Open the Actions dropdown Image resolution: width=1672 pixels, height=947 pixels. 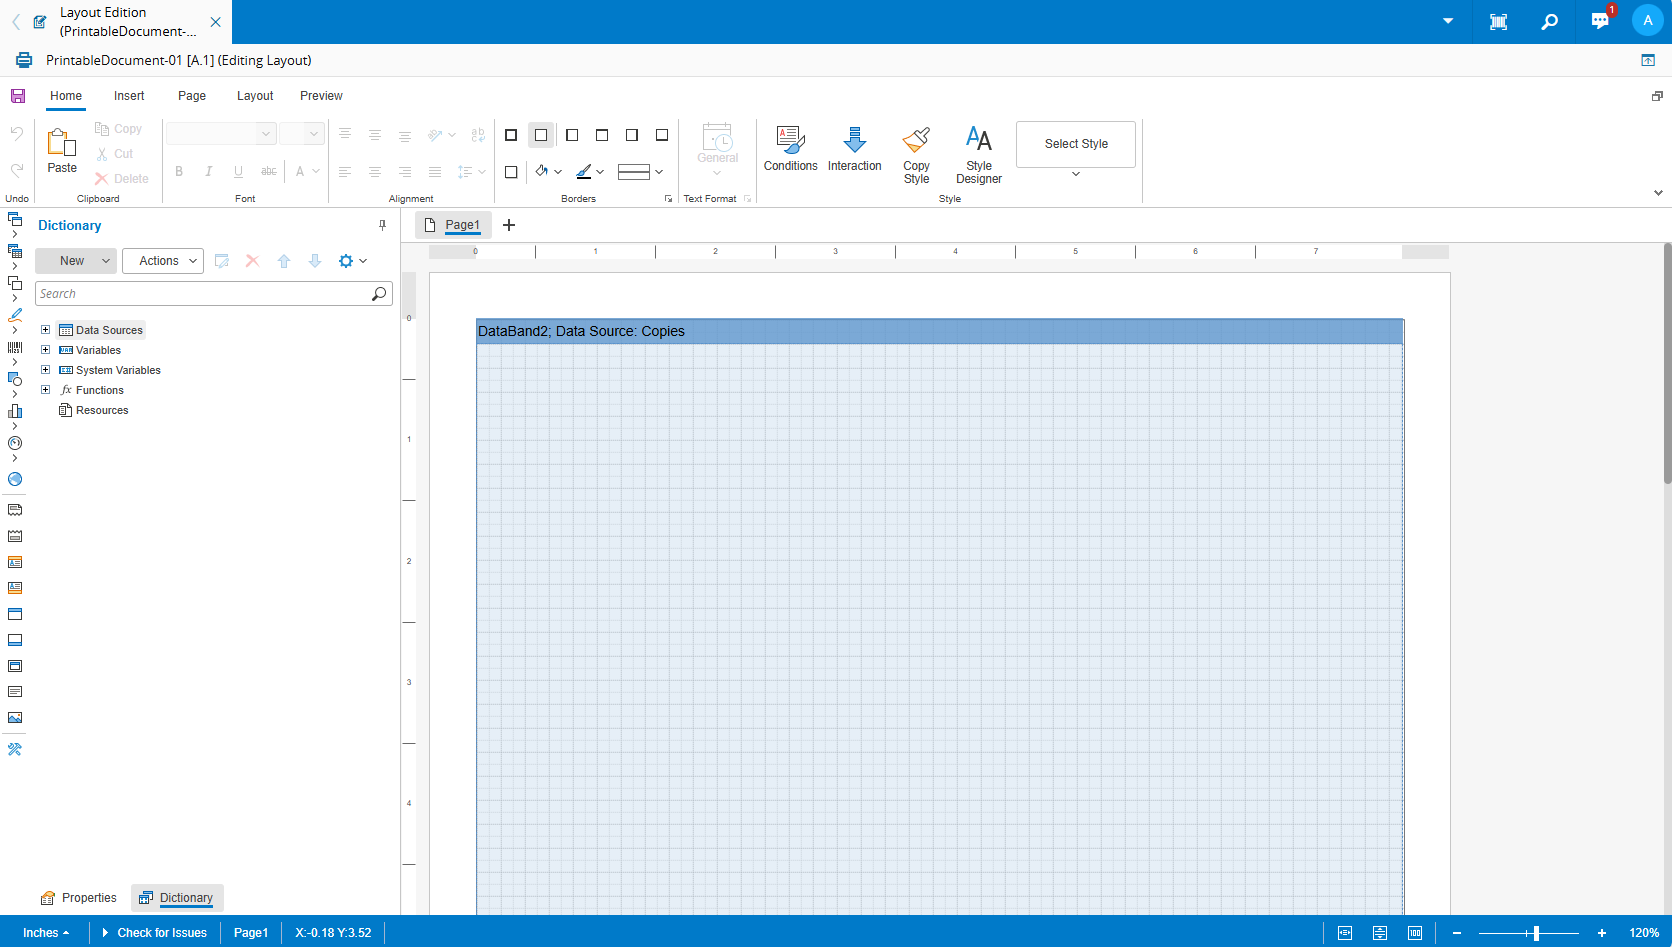(163, 261)
